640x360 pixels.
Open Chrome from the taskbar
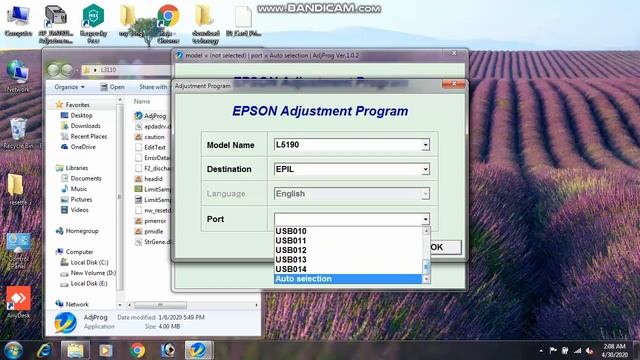137,350
